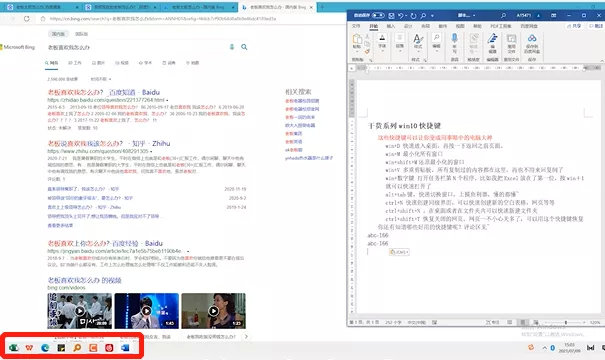The image size is (605, 360).
Task: Open WPS from the taskbar
Action: click(x=29, y=348)
